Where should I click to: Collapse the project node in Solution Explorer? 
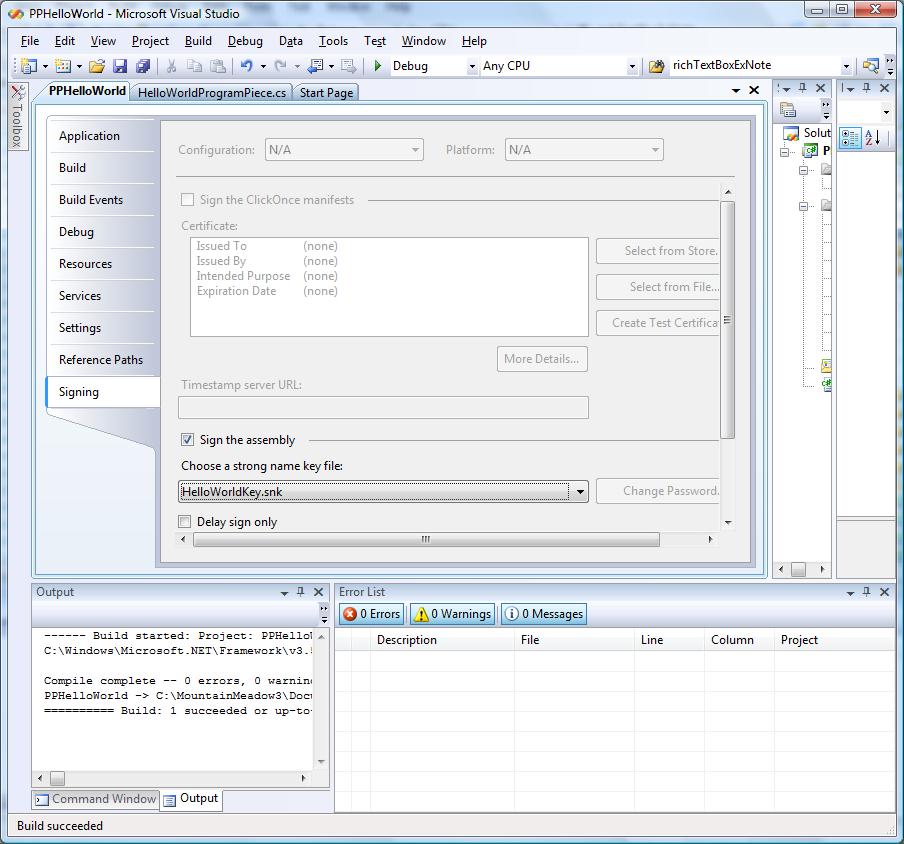coord(784,152)
